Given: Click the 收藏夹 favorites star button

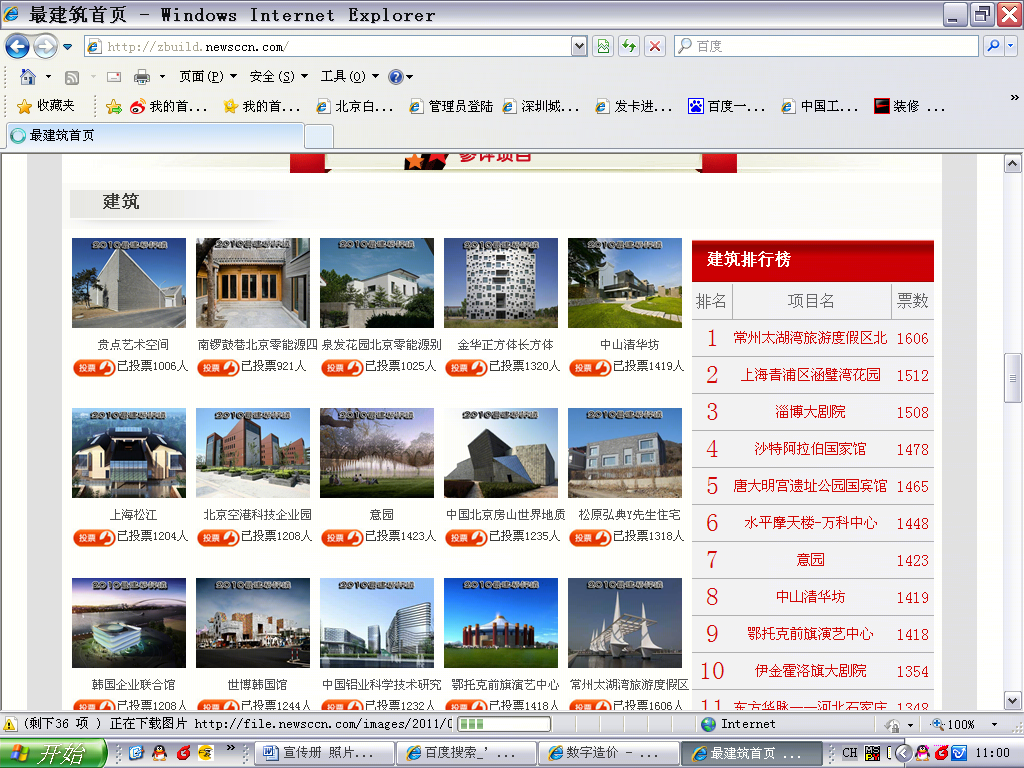Looking at the screenshot, I should coord(46,106).
